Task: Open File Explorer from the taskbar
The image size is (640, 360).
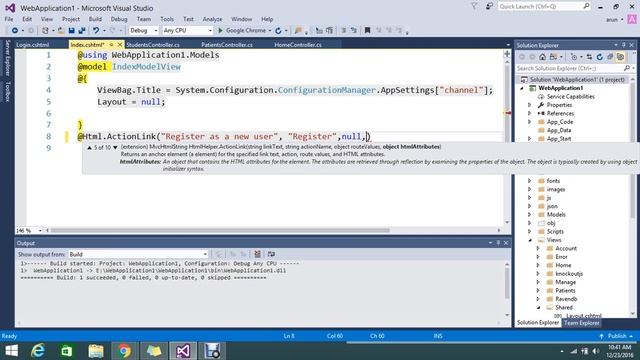Action: tap(96, 351)
